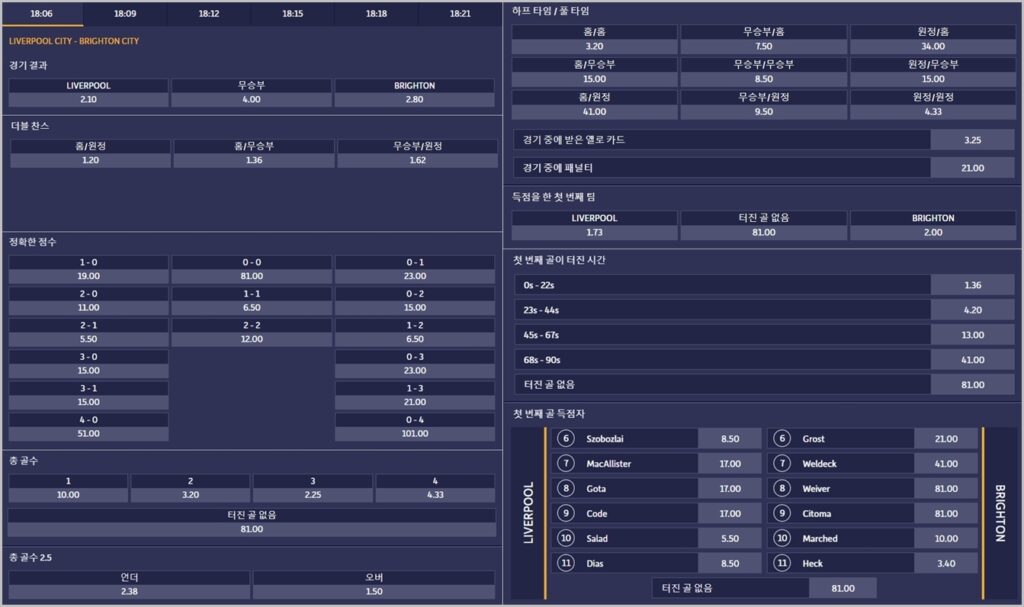Choose first goal time 68s - 90s at 41.00
Image resolution: width=1024 pixels, height=607 pixels.
764,359
